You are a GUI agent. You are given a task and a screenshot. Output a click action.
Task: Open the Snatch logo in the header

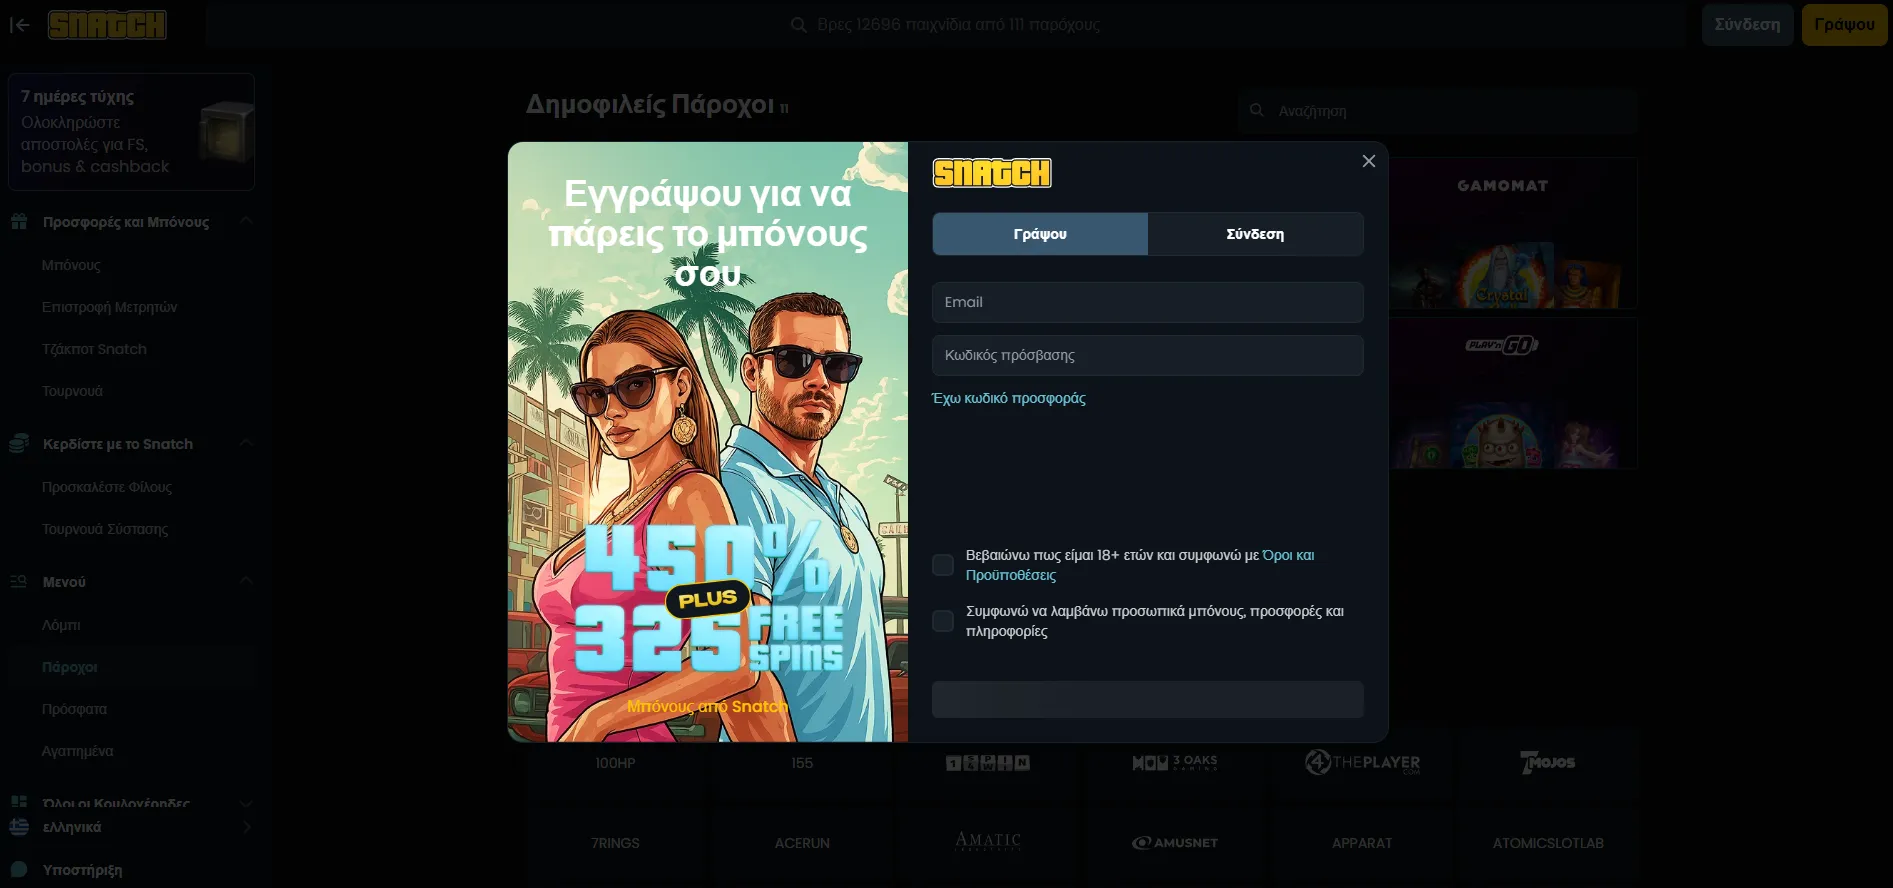tap(107, 25)
